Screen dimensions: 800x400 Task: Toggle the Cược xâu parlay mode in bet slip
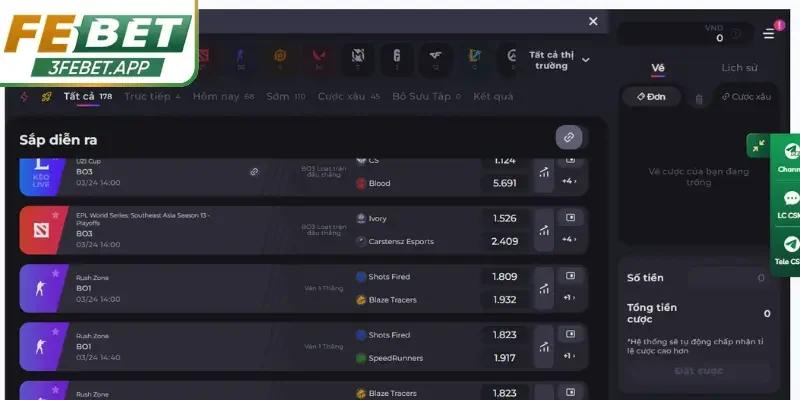746,97
